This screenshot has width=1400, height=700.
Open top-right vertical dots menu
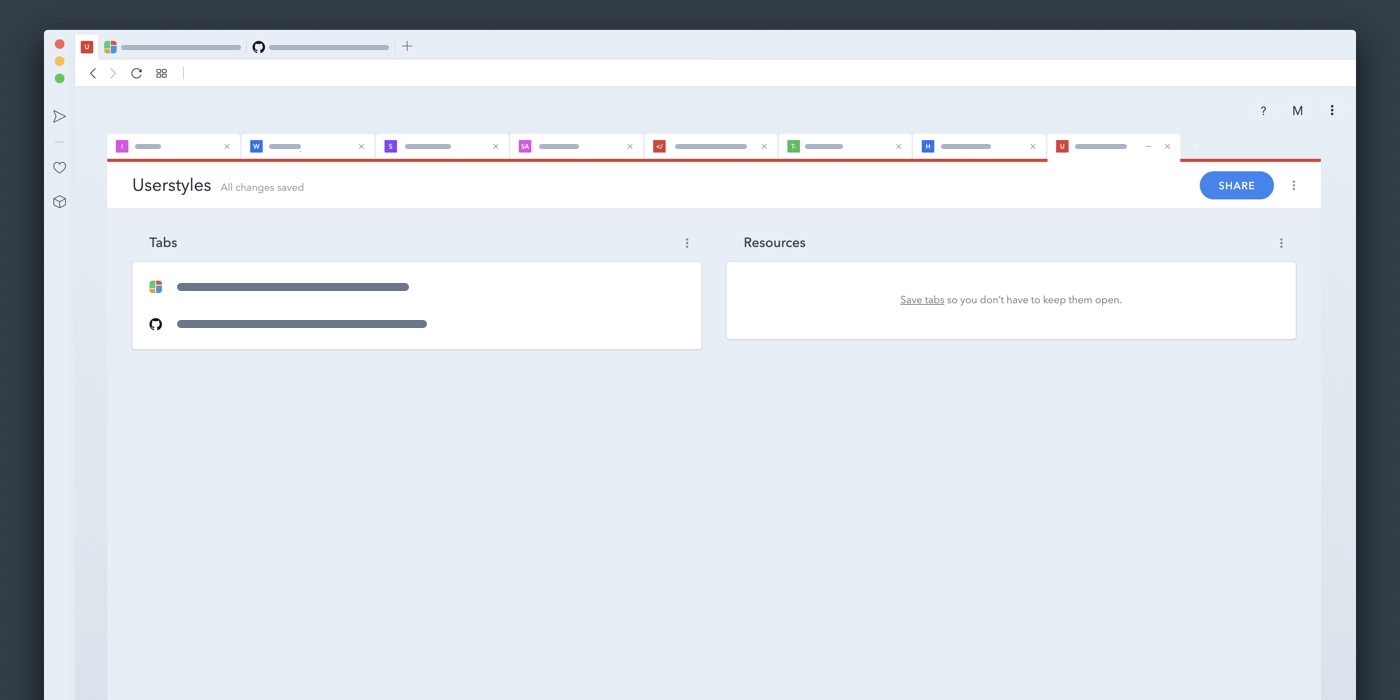(1332, 111)
